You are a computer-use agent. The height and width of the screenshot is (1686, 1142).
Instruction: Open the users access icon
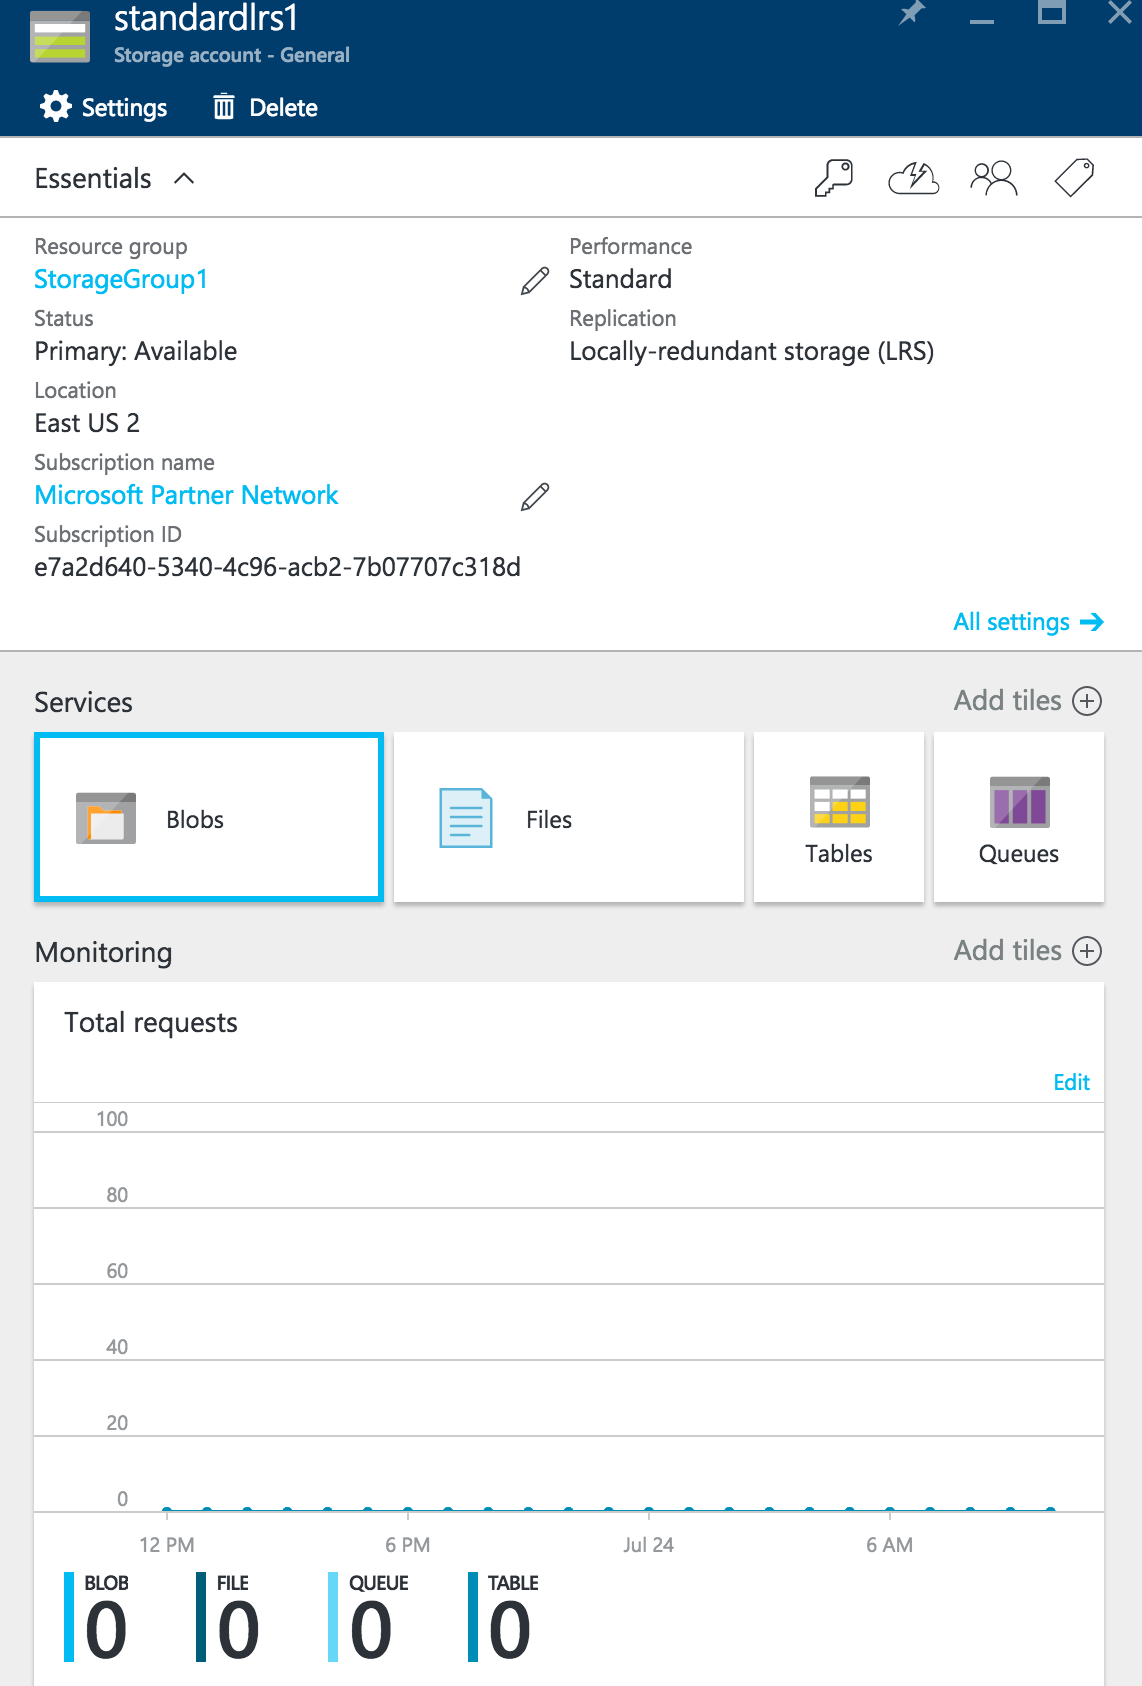pos(993,179)
